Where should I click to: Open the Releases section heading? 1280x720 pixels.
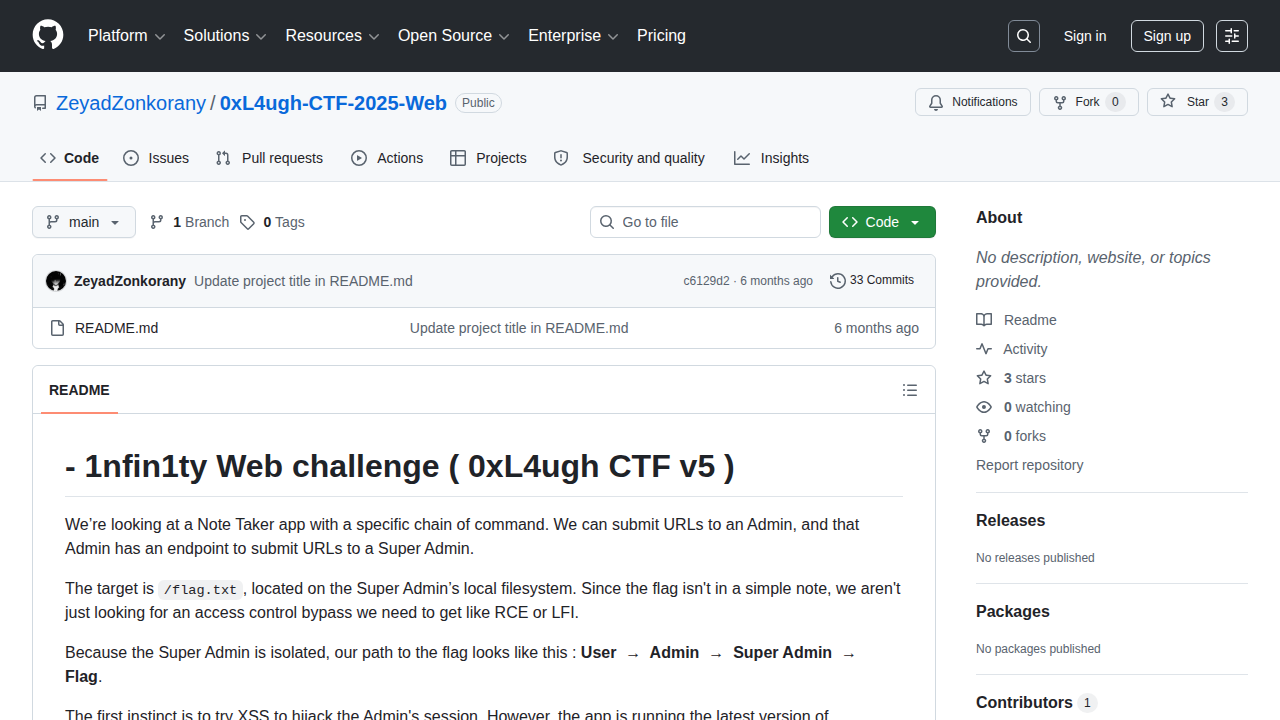click(1010, 521)
